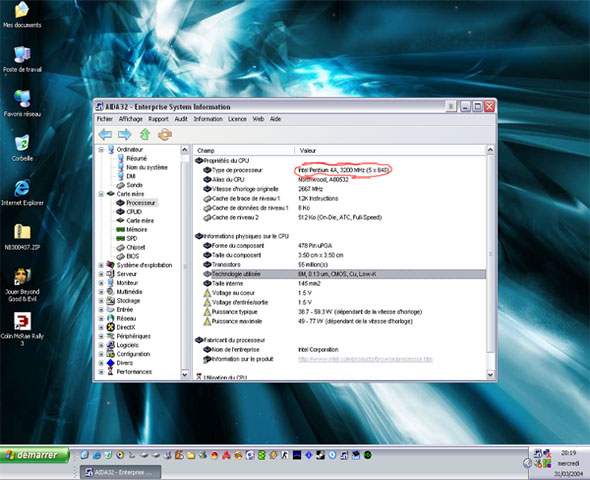The image size is (590, 480).
Task: Expand Système d'exploitation tree node
Action: (101, 265)
